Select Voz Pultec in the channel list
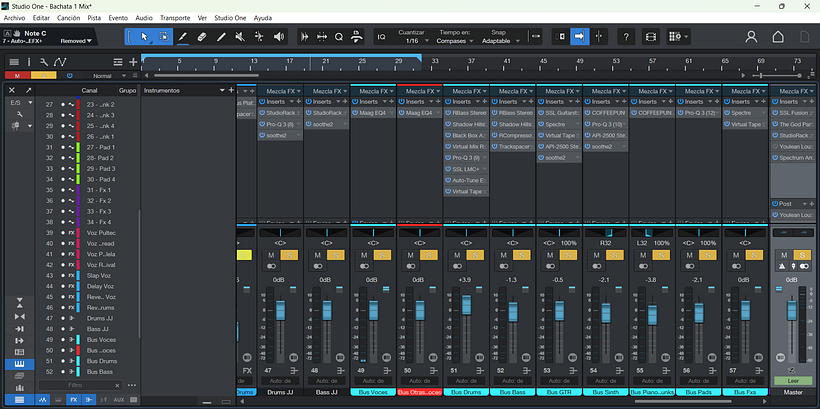This screenshot has height=409, width=820. click(x=99, y=233)
